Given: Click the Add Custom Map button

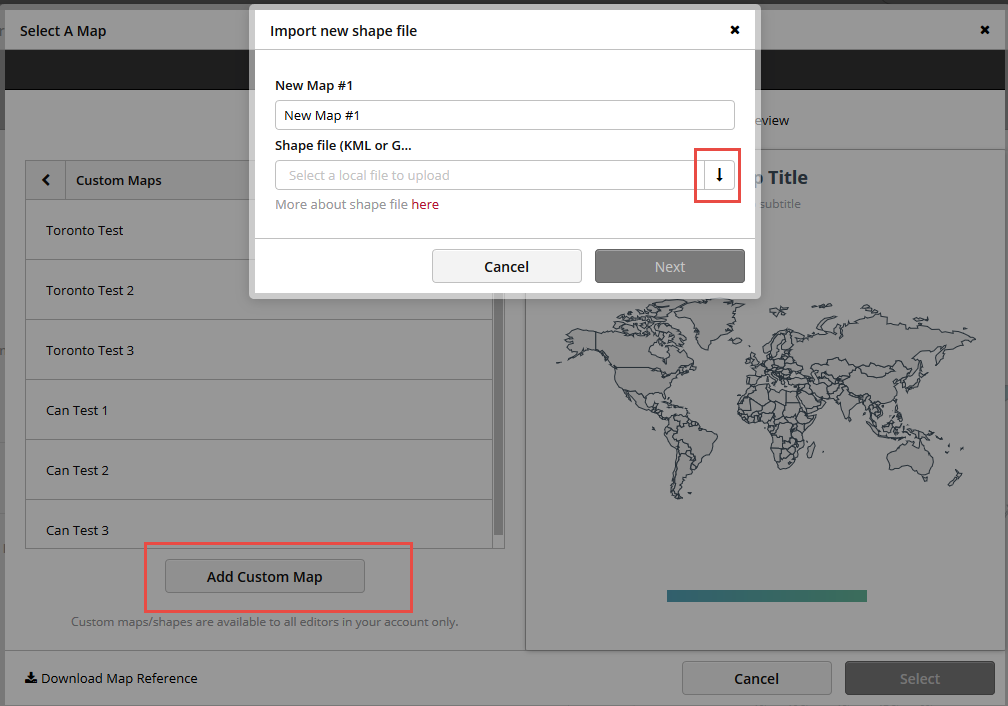Looking at the screenshot, I should click(265, 576).
